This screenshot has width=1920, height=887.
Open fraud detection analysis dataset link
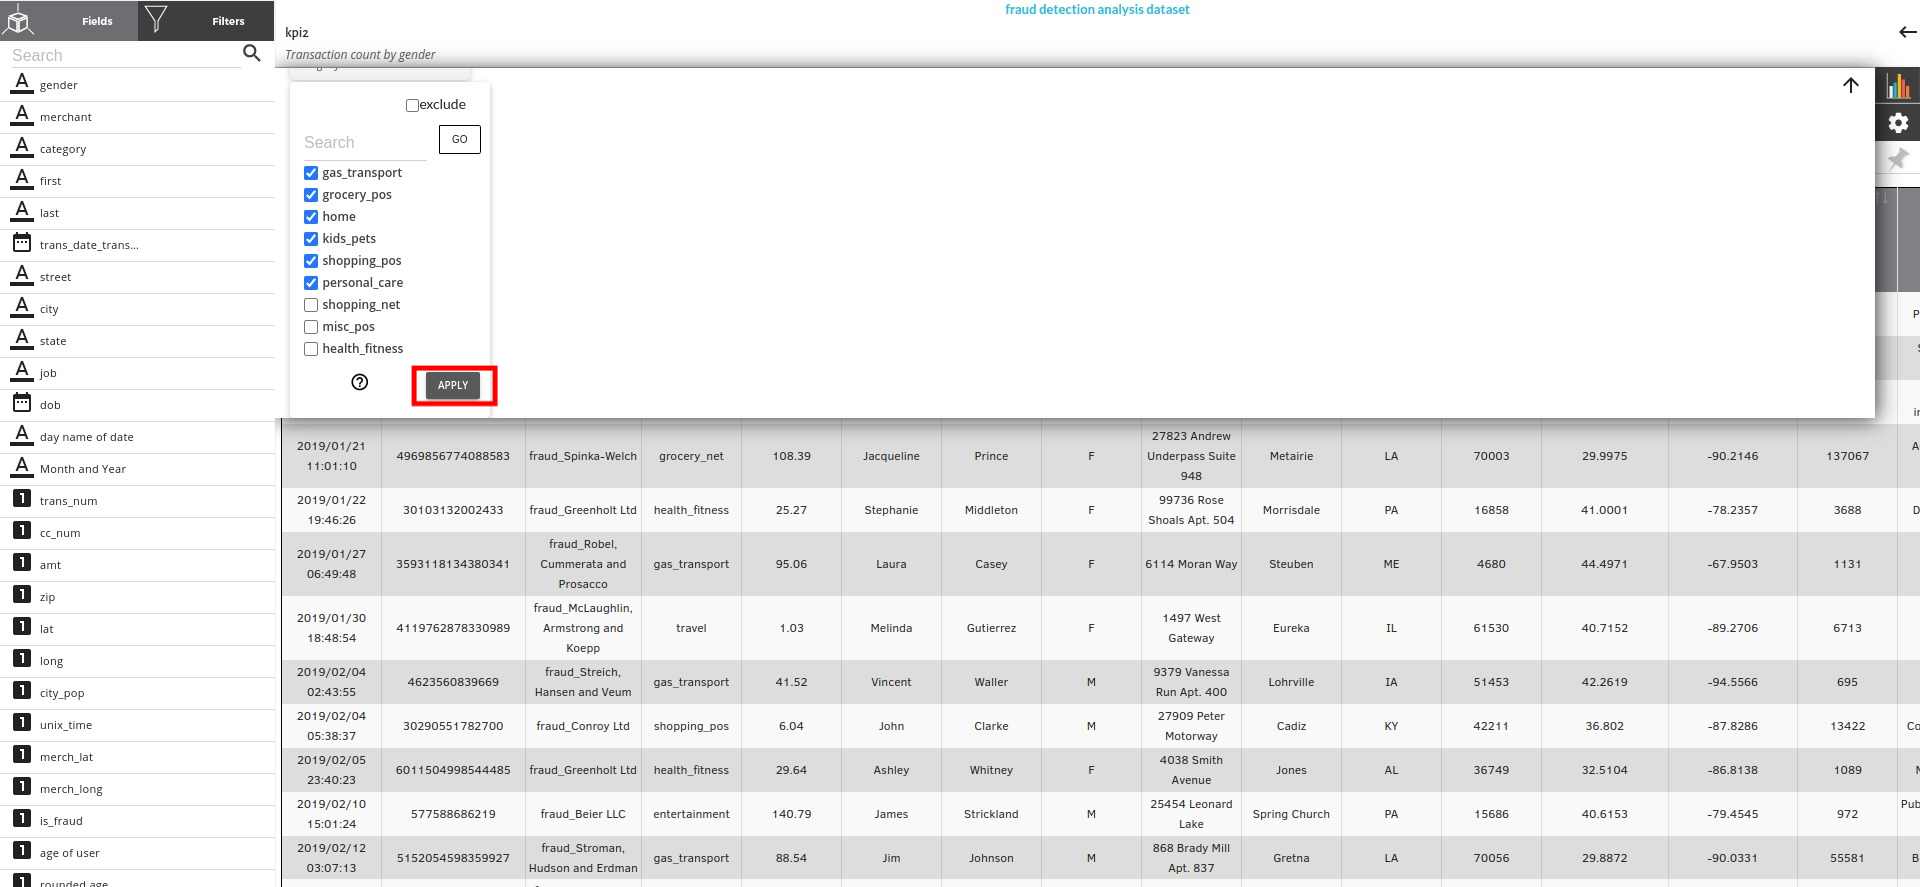[x=1097, y=9]
